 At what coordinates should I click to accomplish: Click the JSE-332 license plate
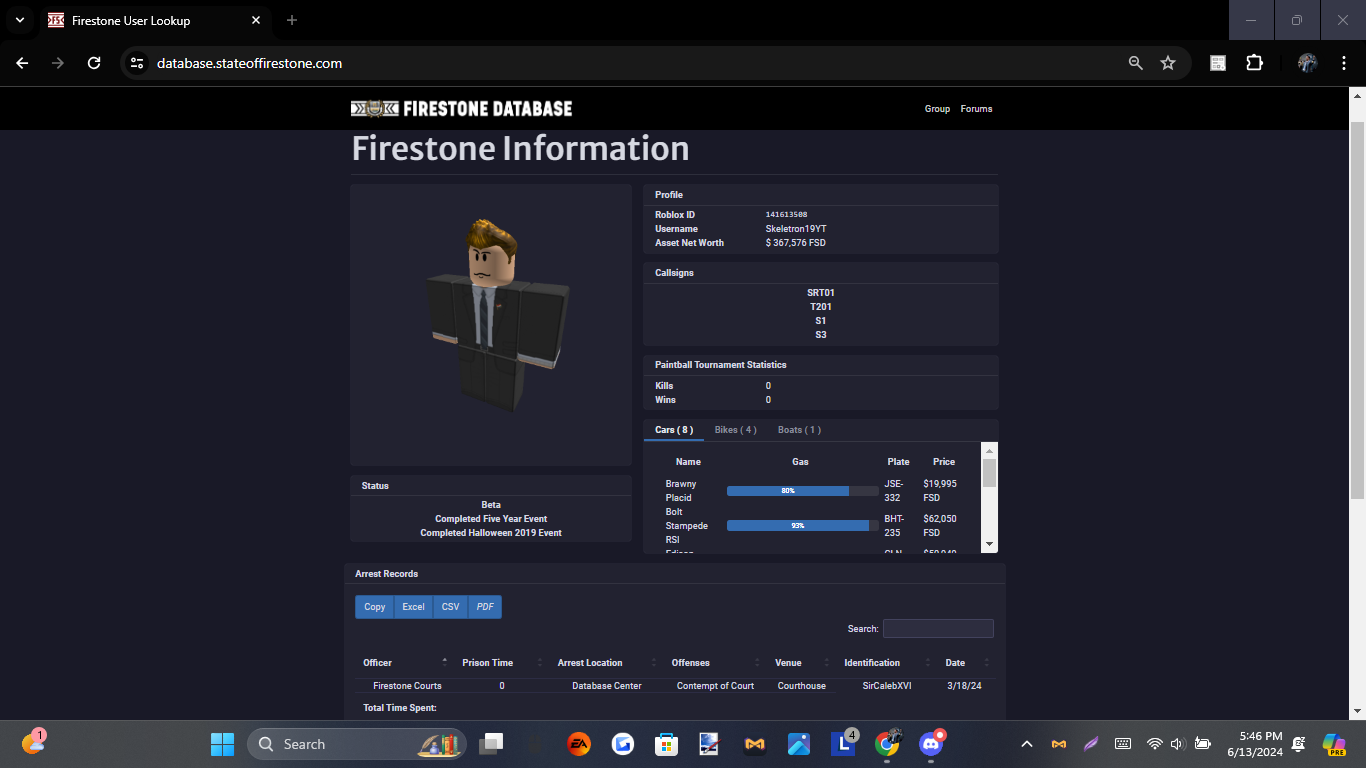tap(894, 491)
